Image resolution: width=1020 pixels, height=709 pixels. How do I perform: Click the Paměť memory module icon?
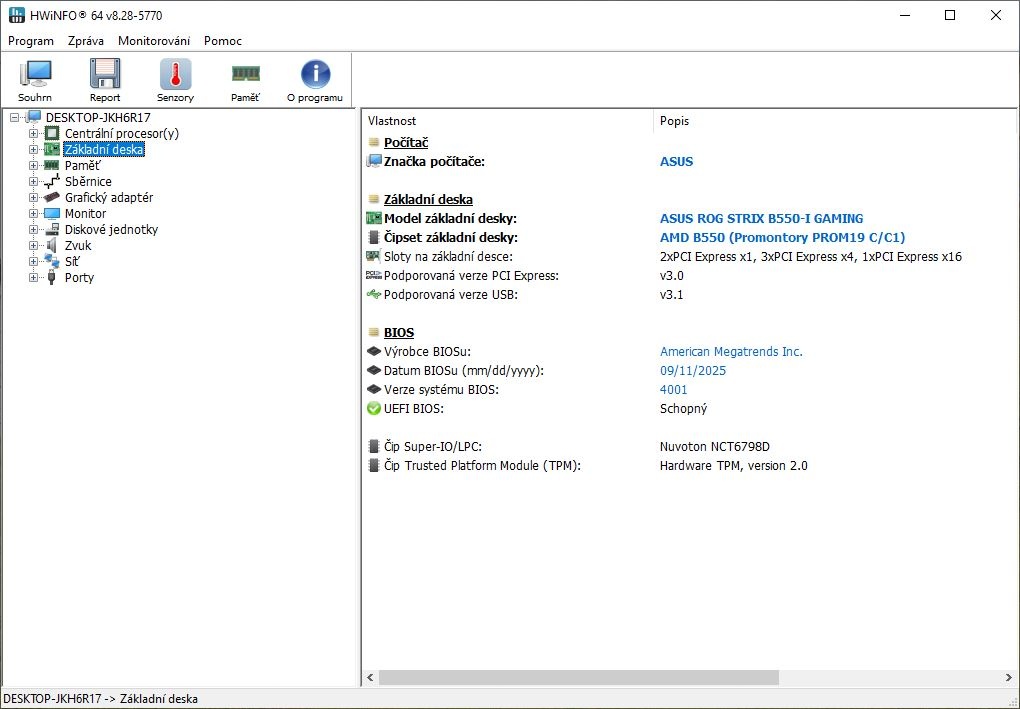[245, 80]
